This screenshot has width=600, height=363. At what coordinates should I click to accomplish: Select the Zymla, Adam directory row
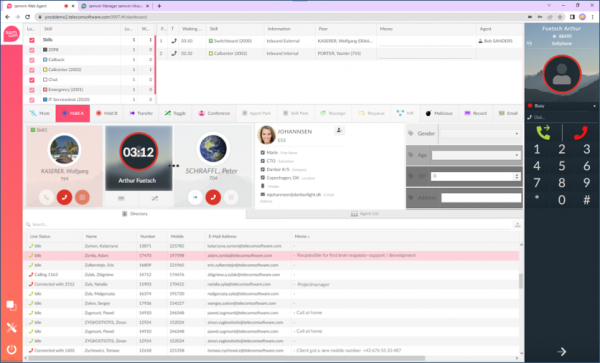[271, 256]
